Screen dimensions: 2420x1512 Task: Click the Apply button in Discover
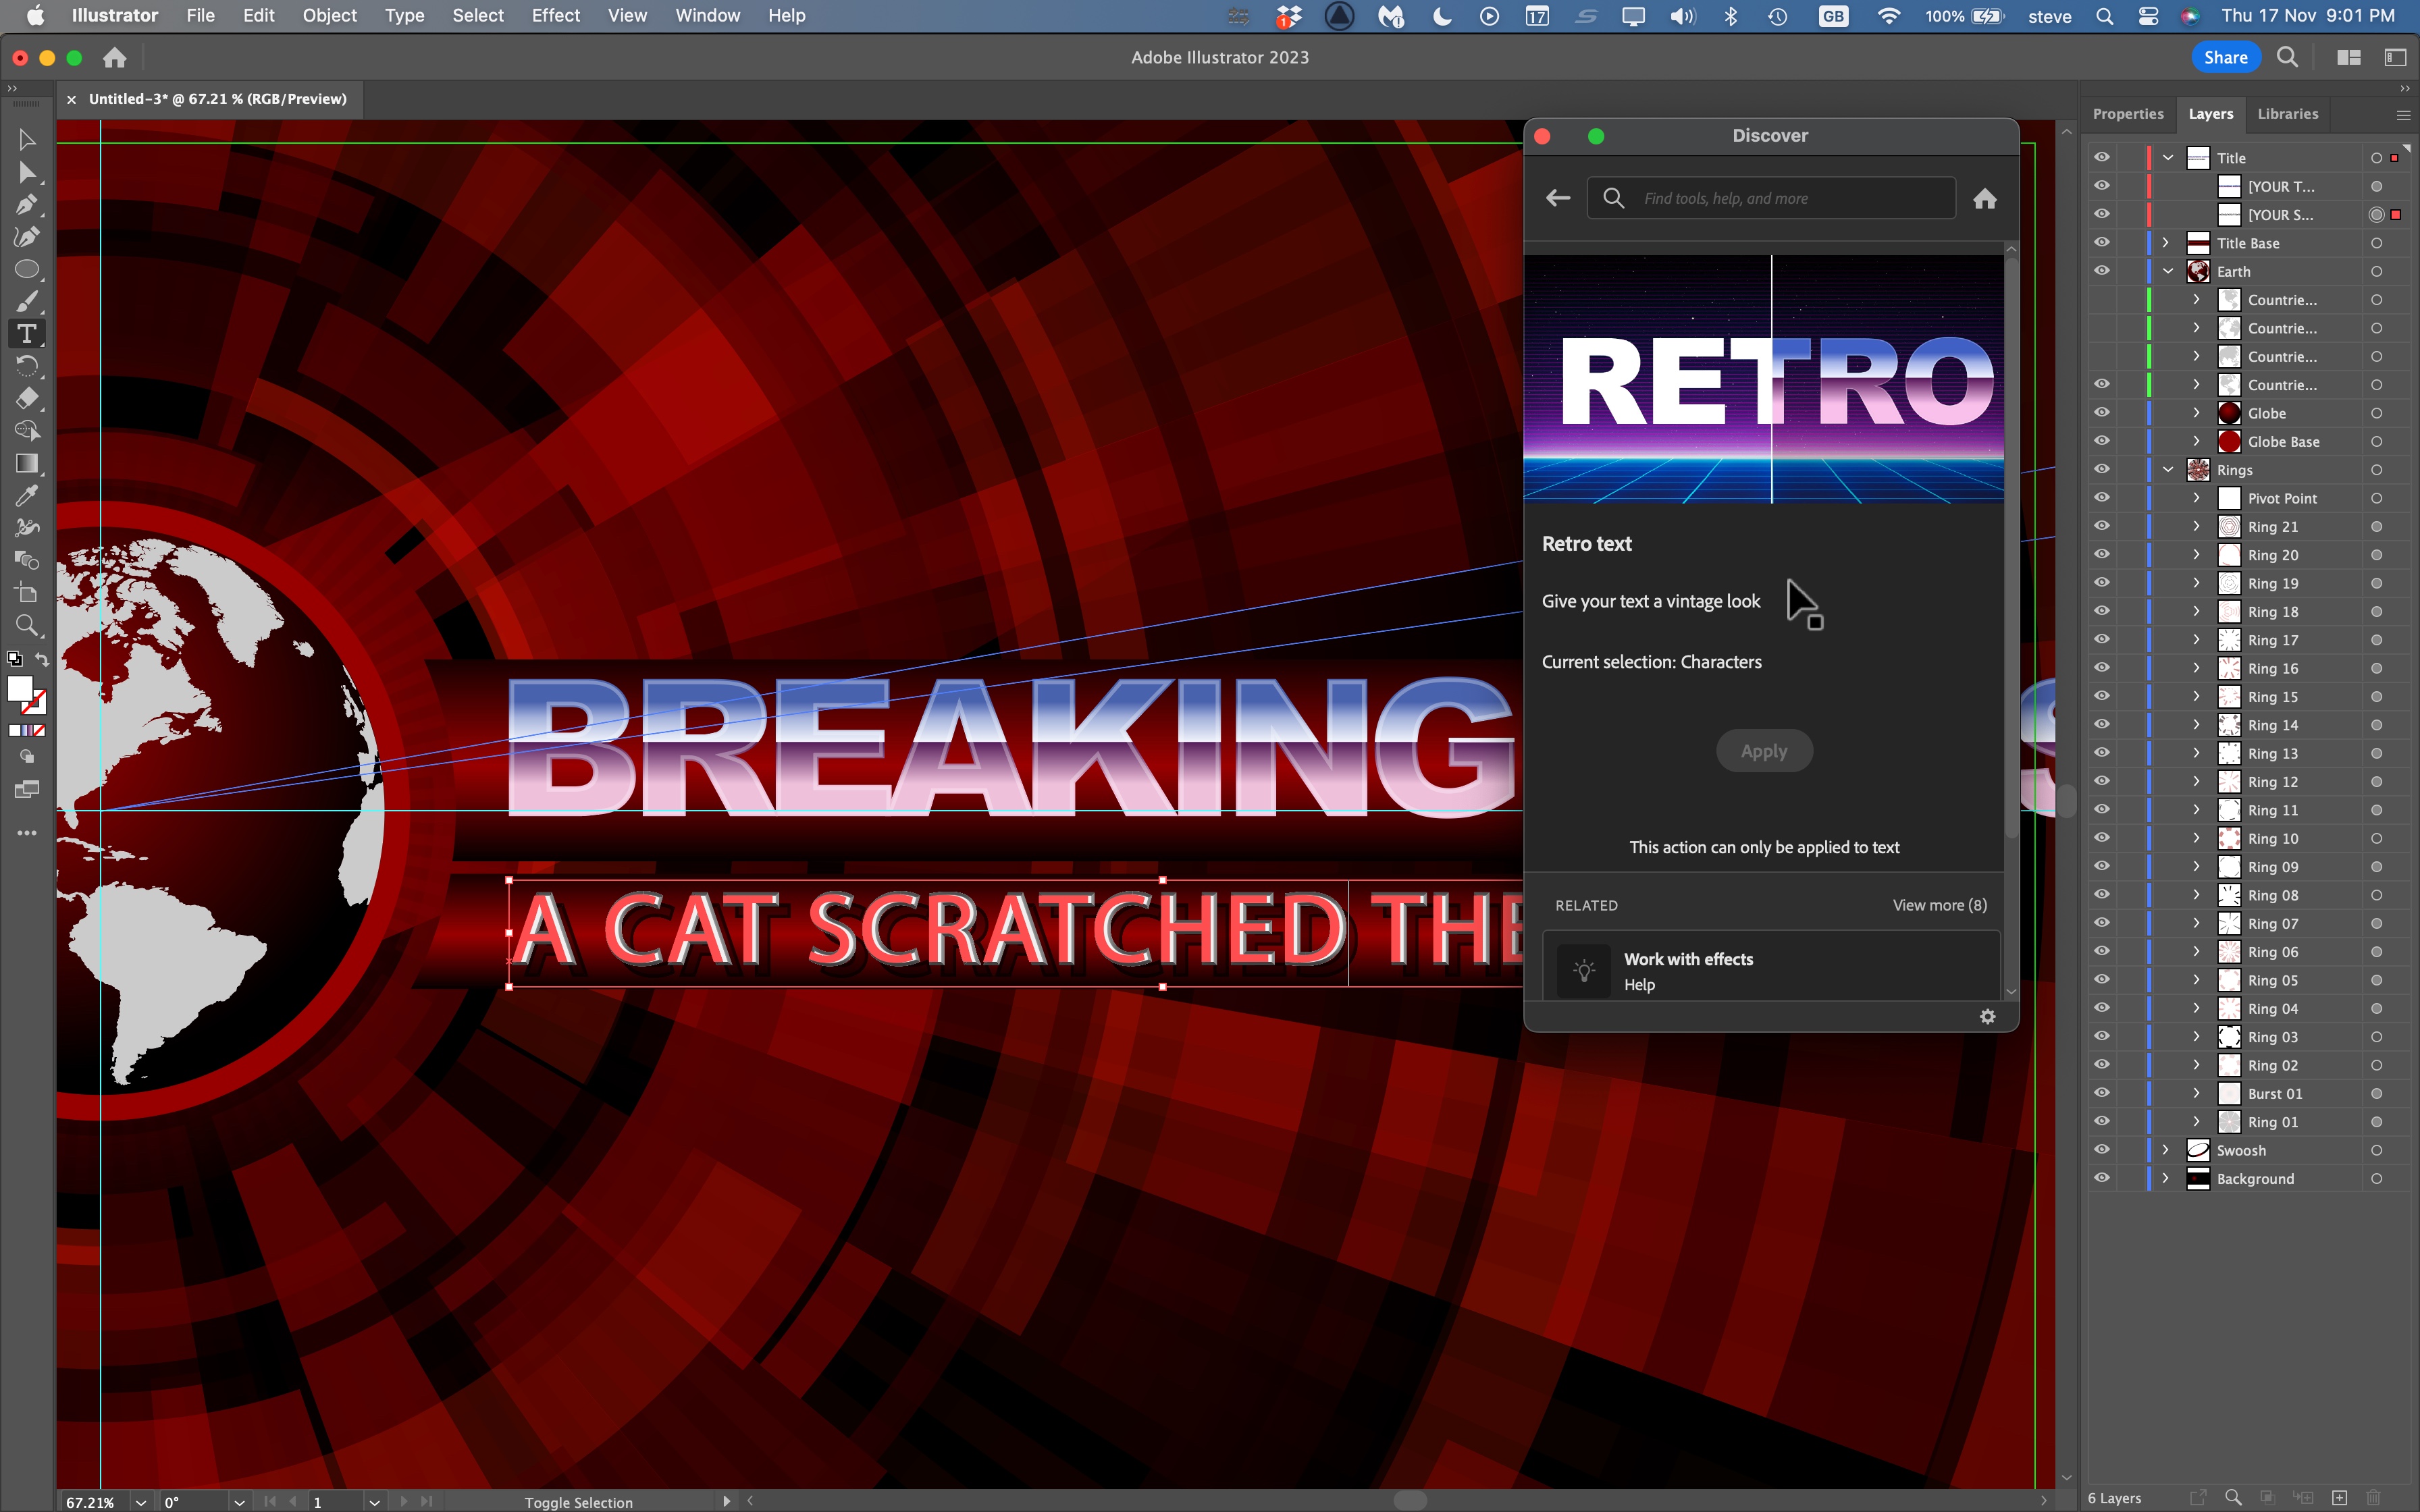pyautogui.click(x=1764, y=751)
